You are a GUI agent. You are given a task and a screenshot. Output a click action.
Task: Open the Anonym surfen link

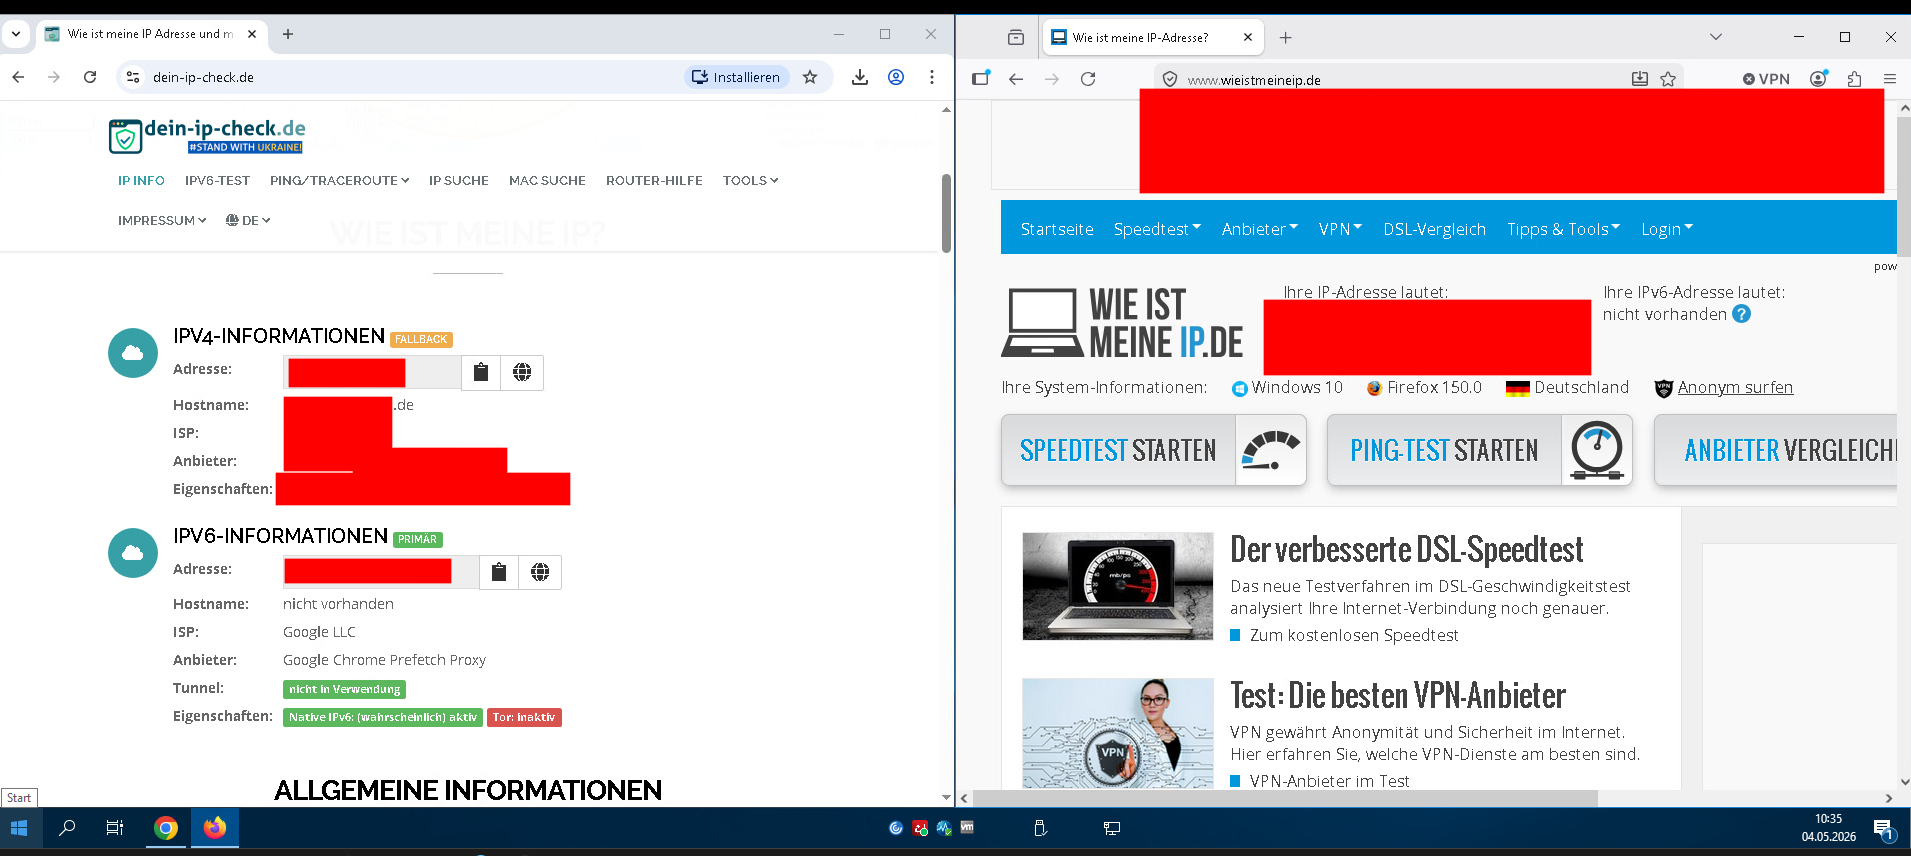[x=1735, y=387]
